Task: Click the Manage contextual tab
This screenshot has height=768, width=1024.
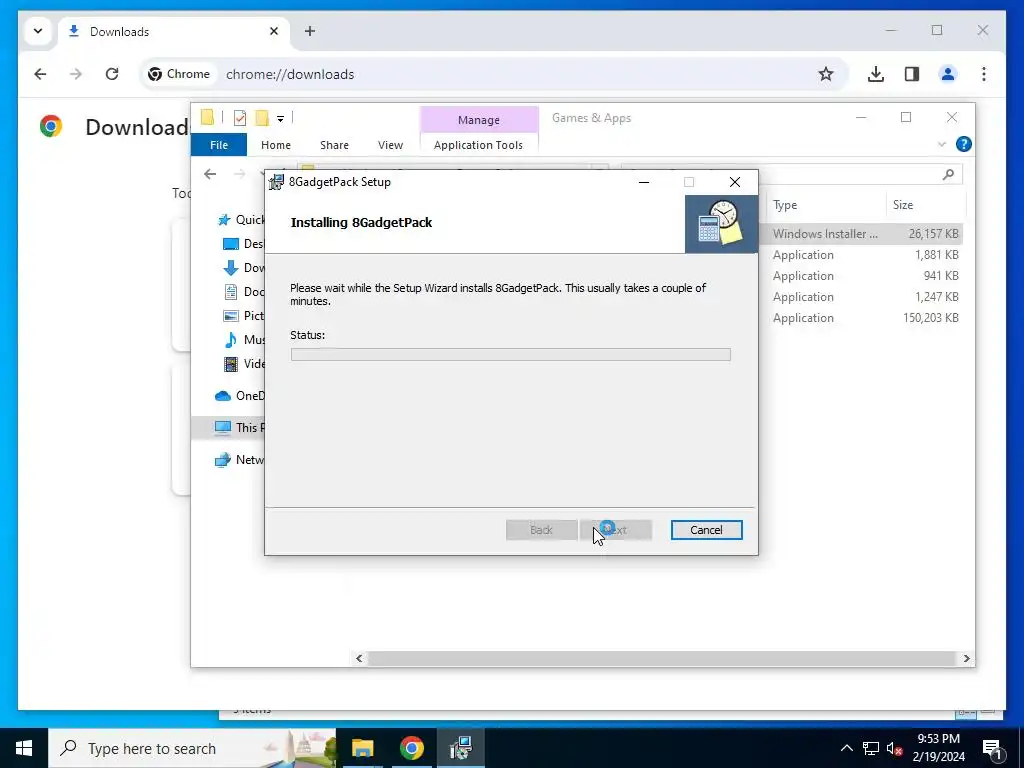Action: point(479,120)
